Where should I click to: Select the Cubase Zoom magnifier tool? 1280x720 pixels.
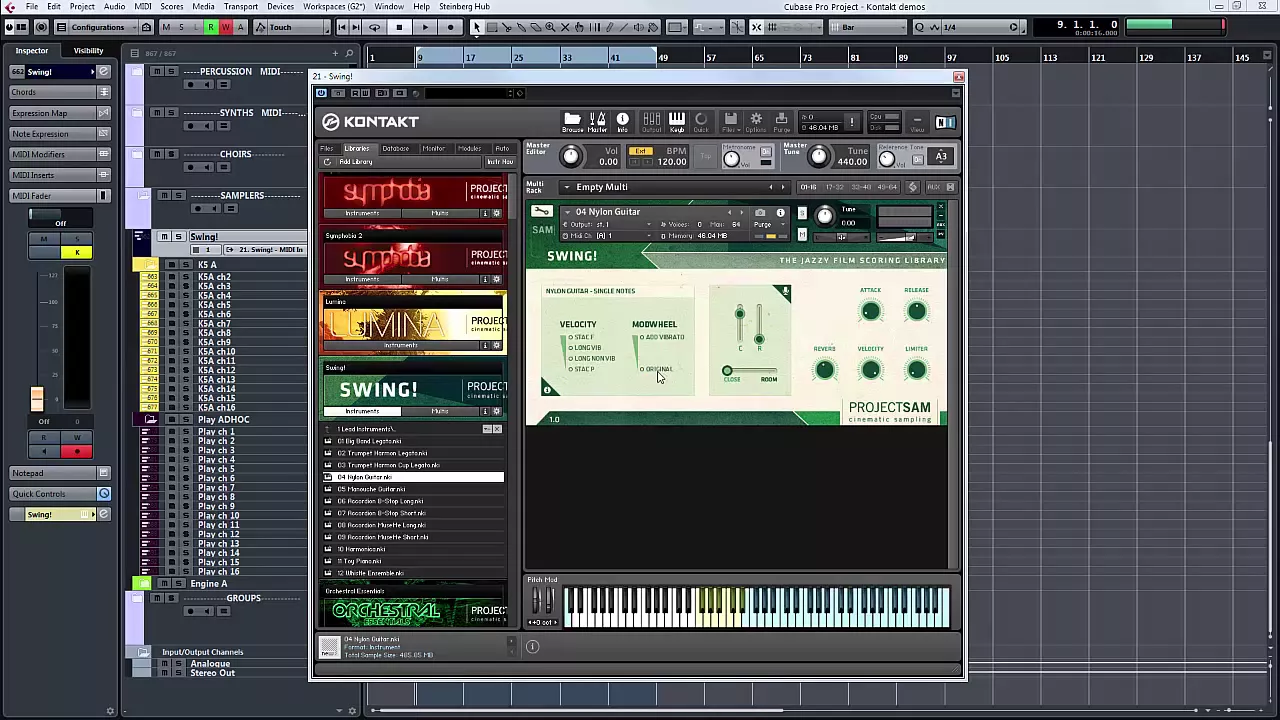pyautogui.click(x=550, y=27)
